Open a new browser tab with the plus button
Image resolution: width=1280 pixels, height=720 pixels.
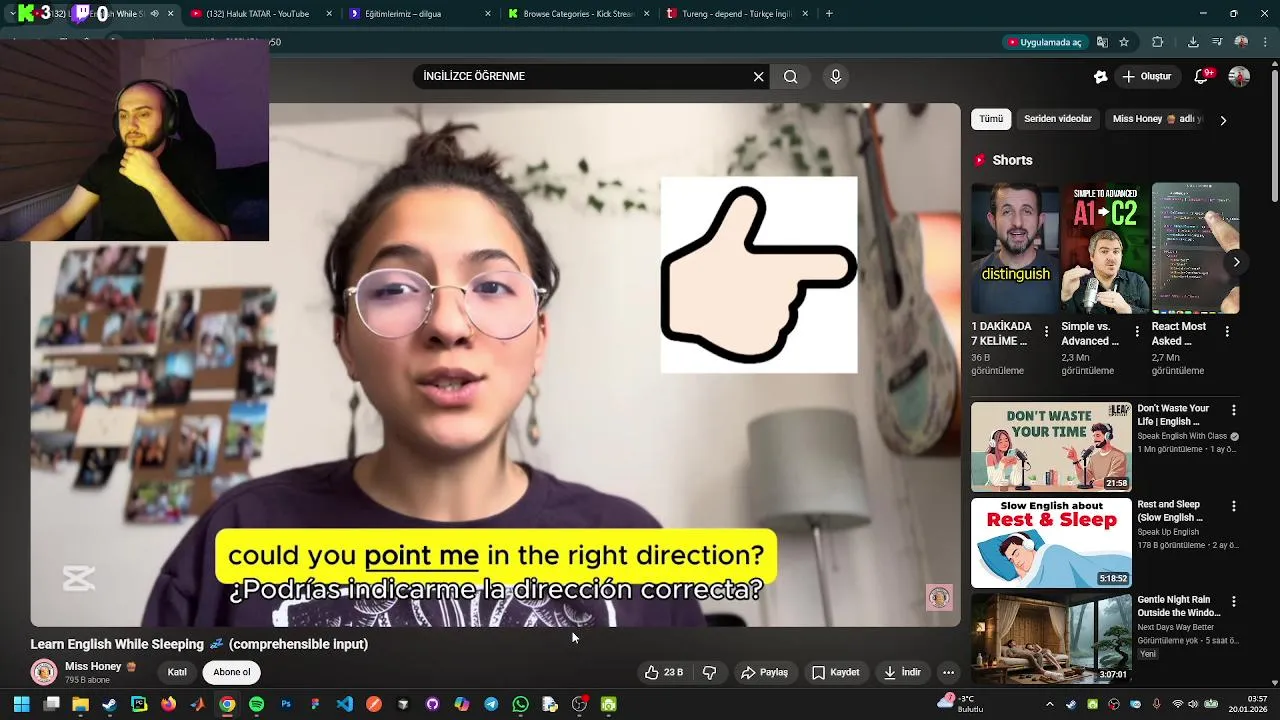point(829,14)
